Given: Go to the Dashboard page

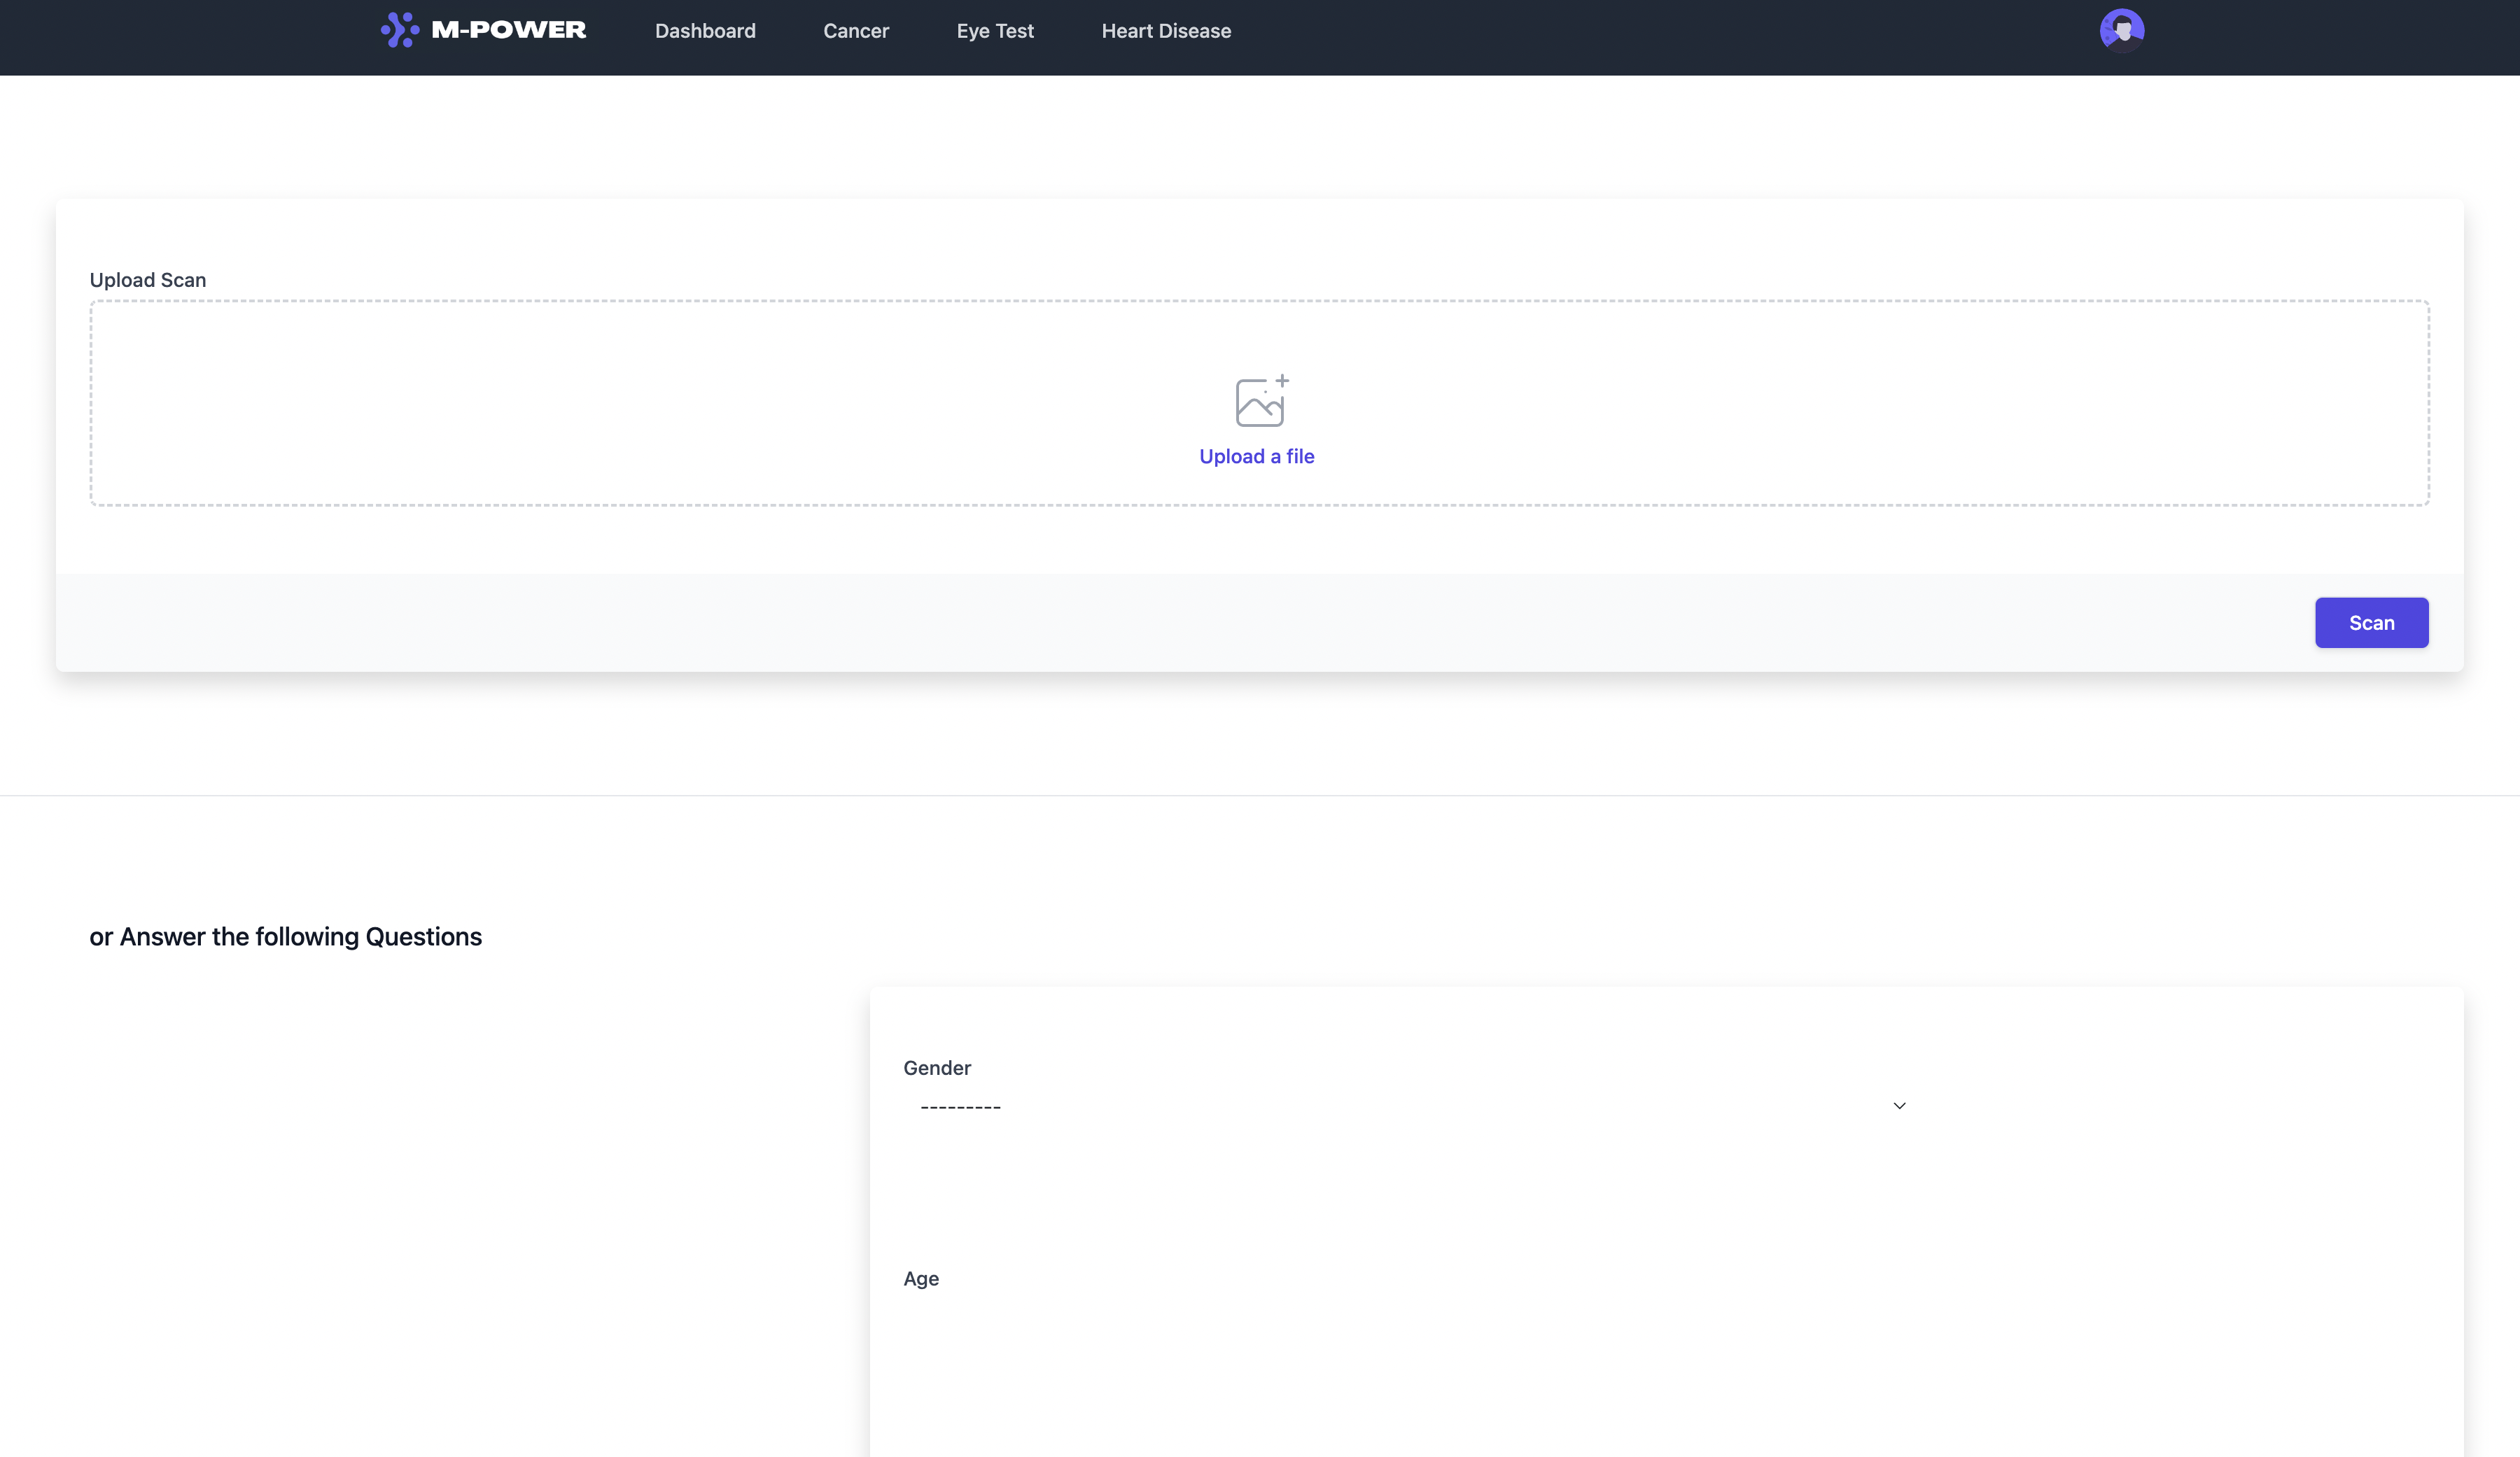Looking at the screenshot, I should click(x=705, y=31).
